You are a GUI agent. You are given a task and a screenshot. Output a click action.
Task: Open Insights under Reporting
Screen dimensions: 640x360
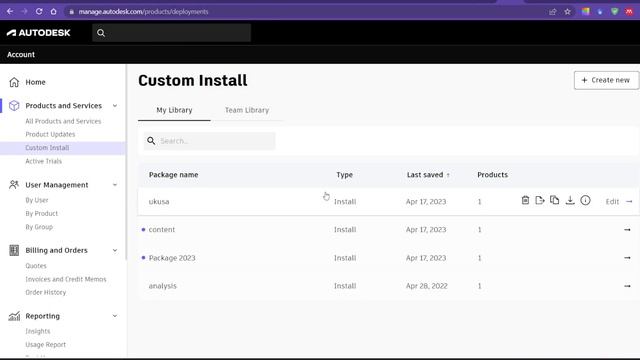click(x=38, y=331)
